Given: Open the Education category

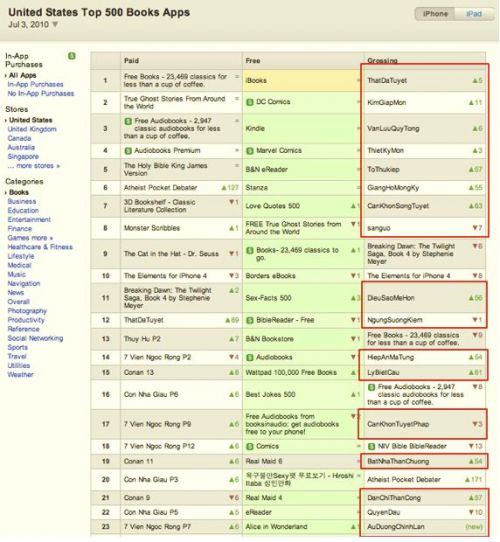Looking at the screenshot, I should click(x=23, y=211).
